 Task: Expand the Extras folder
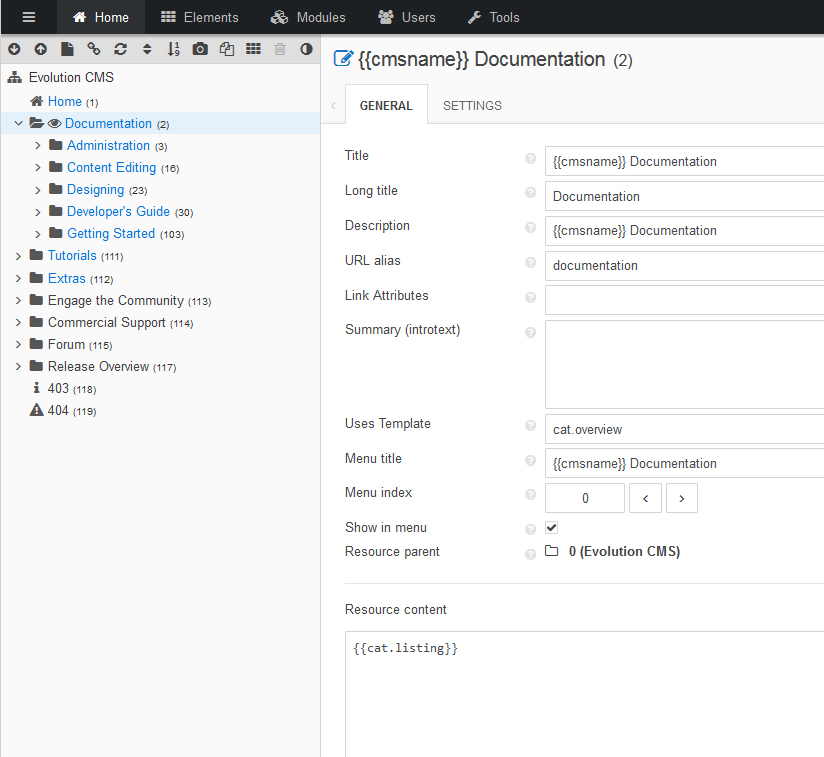coord(18,278)
